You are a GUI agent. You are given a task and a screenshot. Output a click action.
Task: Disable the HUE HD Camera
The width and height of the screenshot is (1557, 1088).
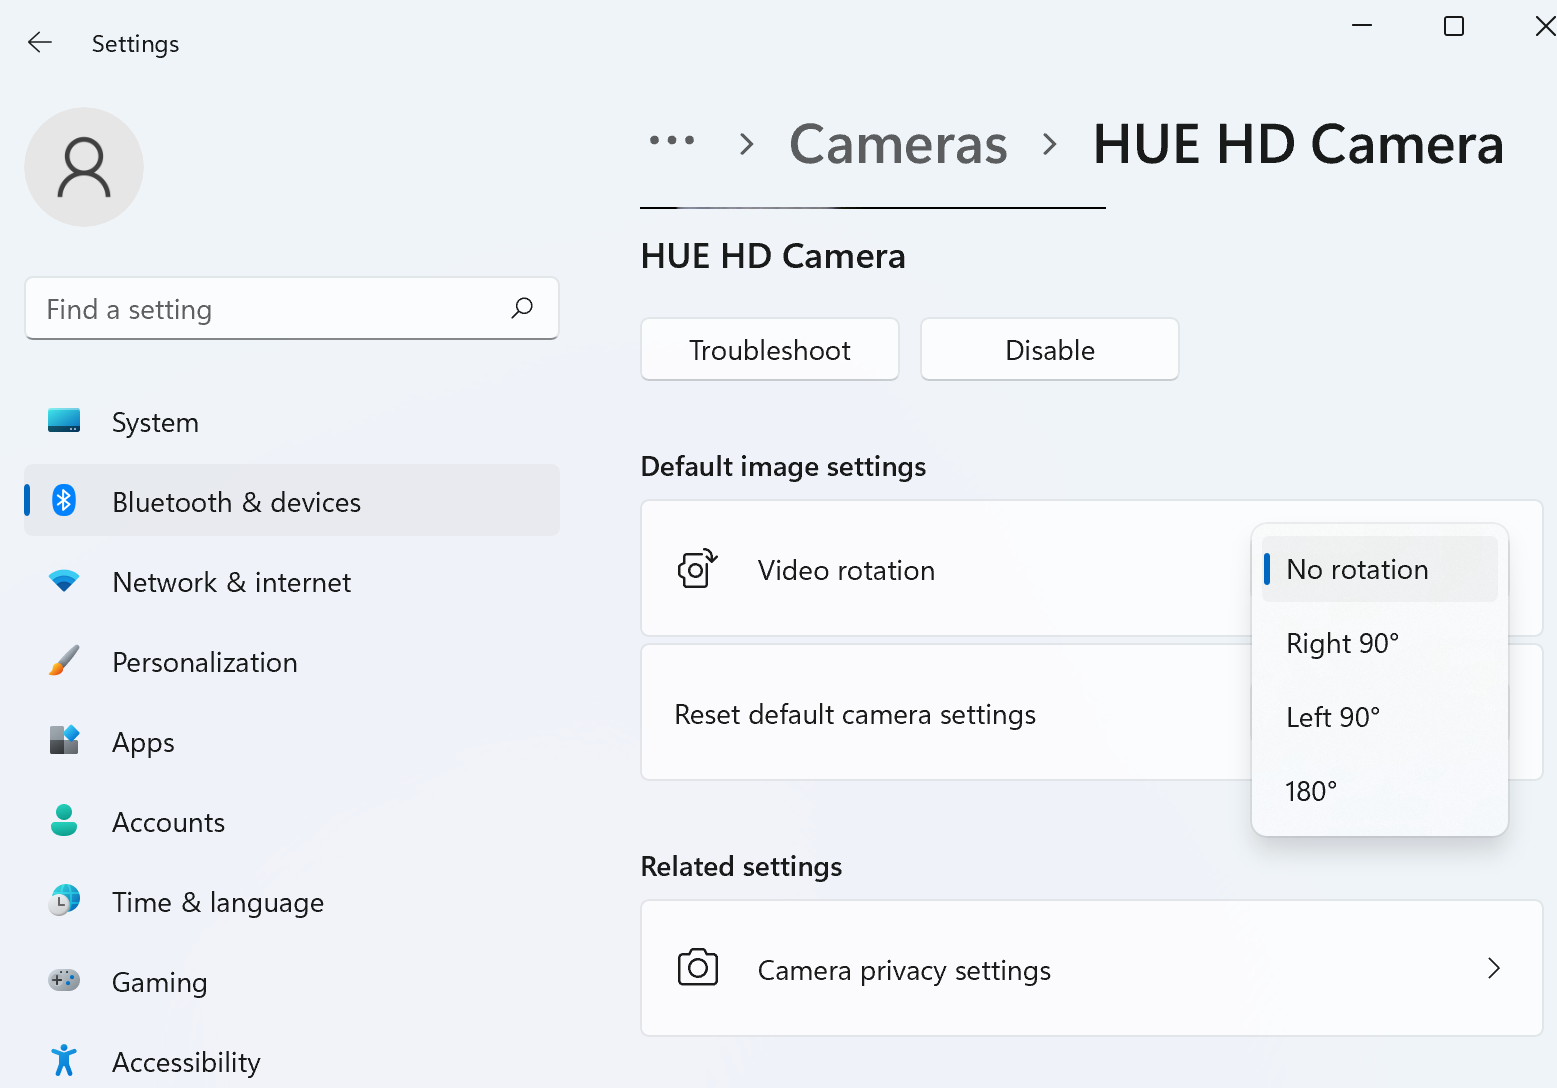coord(1050,349)
